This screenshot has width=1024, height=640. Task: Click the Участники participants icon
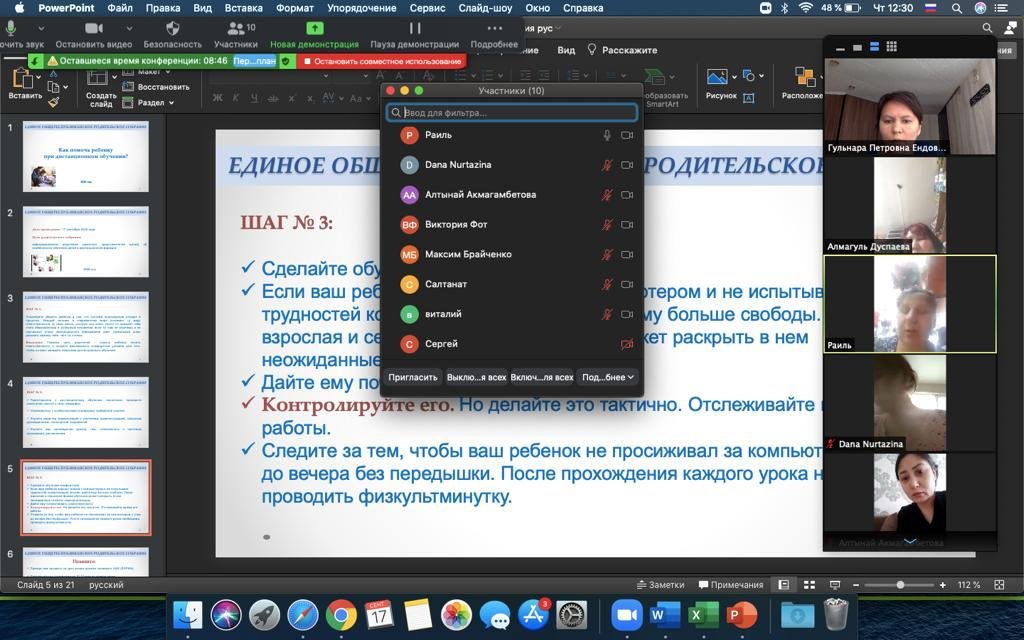click(235, 29)
